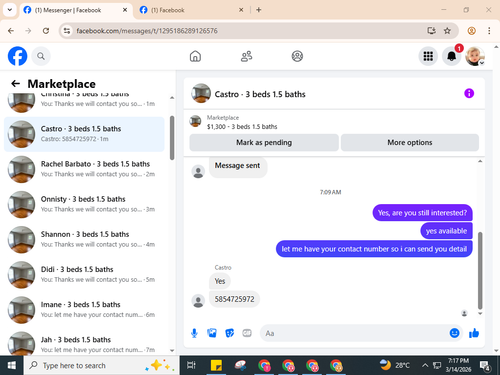Send a thumbs-up like

(x=474, y=333)
